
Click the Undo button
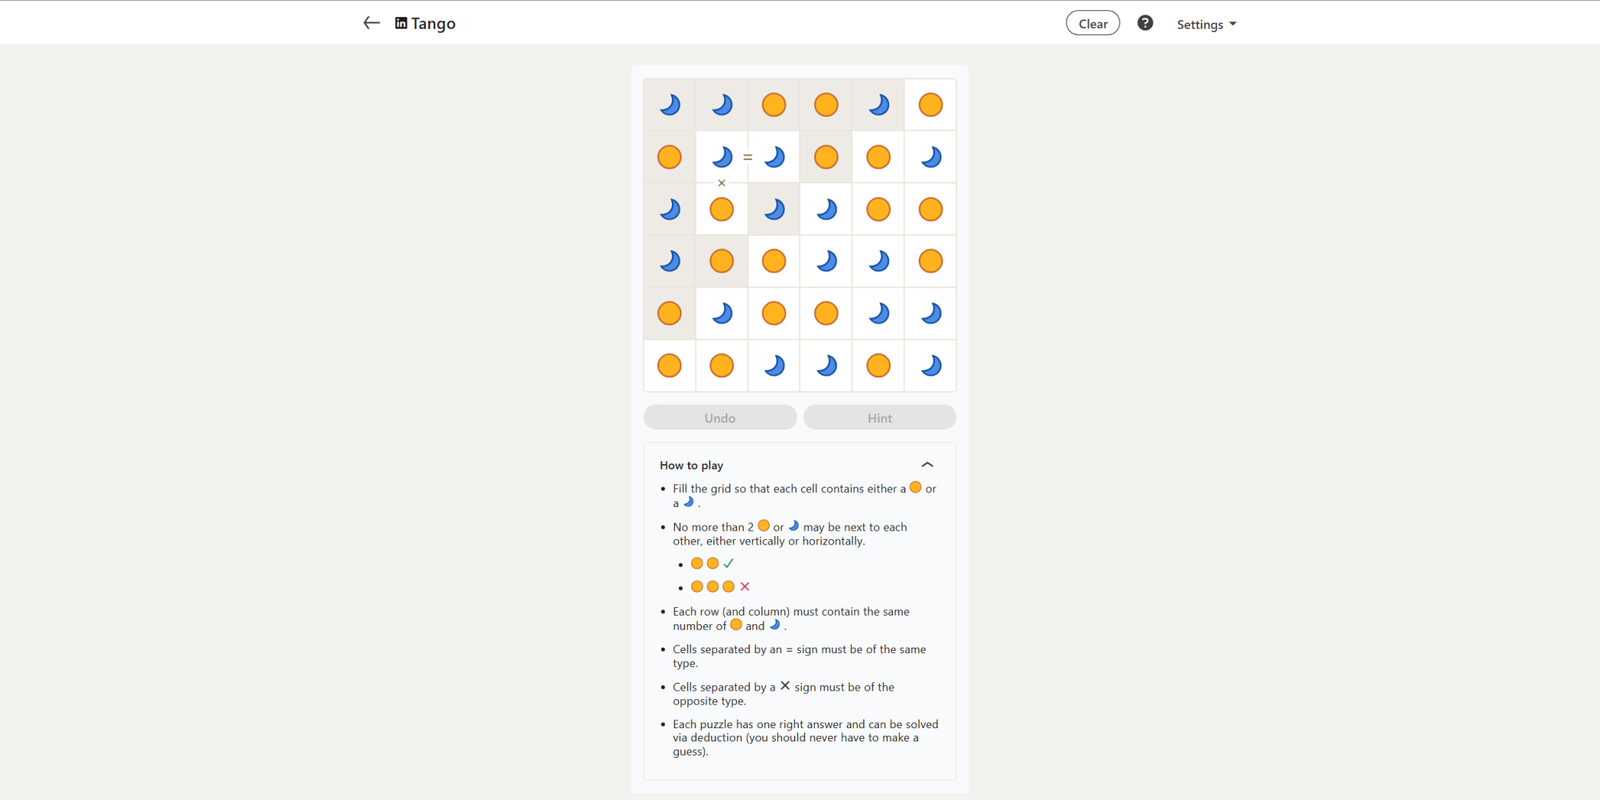coord(720,417)
